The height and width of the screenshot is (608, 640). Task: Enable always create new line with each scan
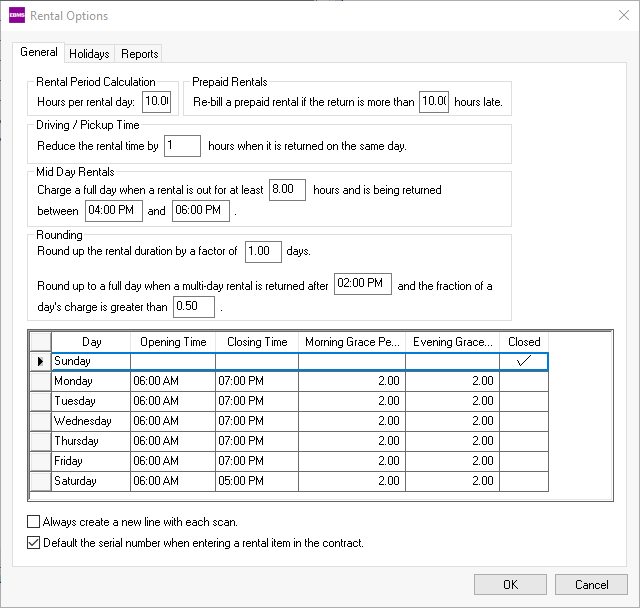(34, 522)
